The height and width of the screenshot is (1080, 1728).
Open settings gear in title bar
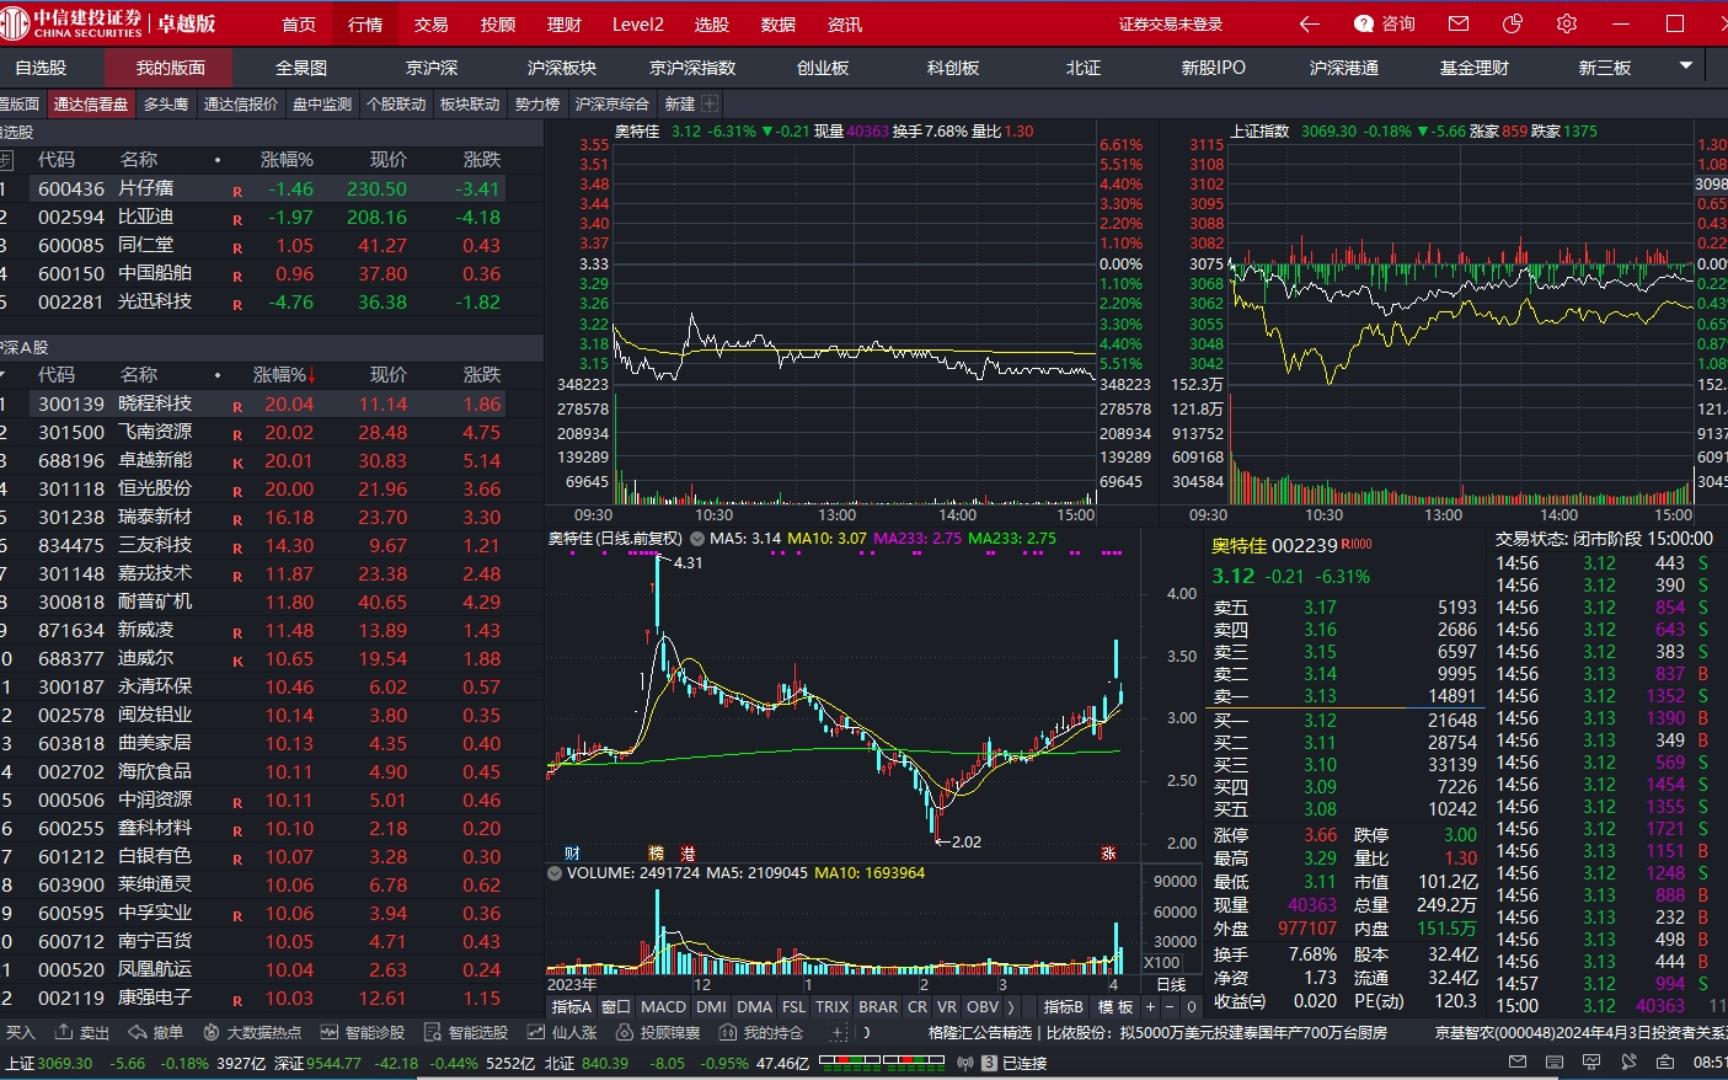click(x=1567, y=24)
